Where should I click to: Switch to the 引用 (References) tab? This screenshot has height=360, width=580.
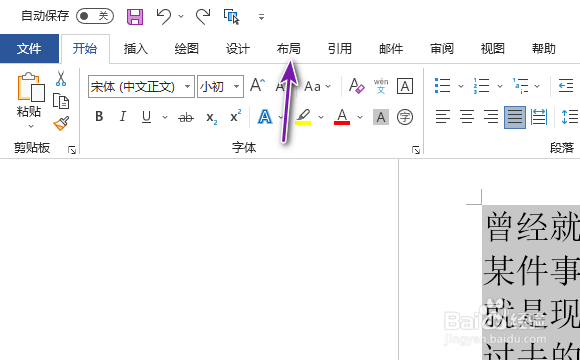(340, 48)
